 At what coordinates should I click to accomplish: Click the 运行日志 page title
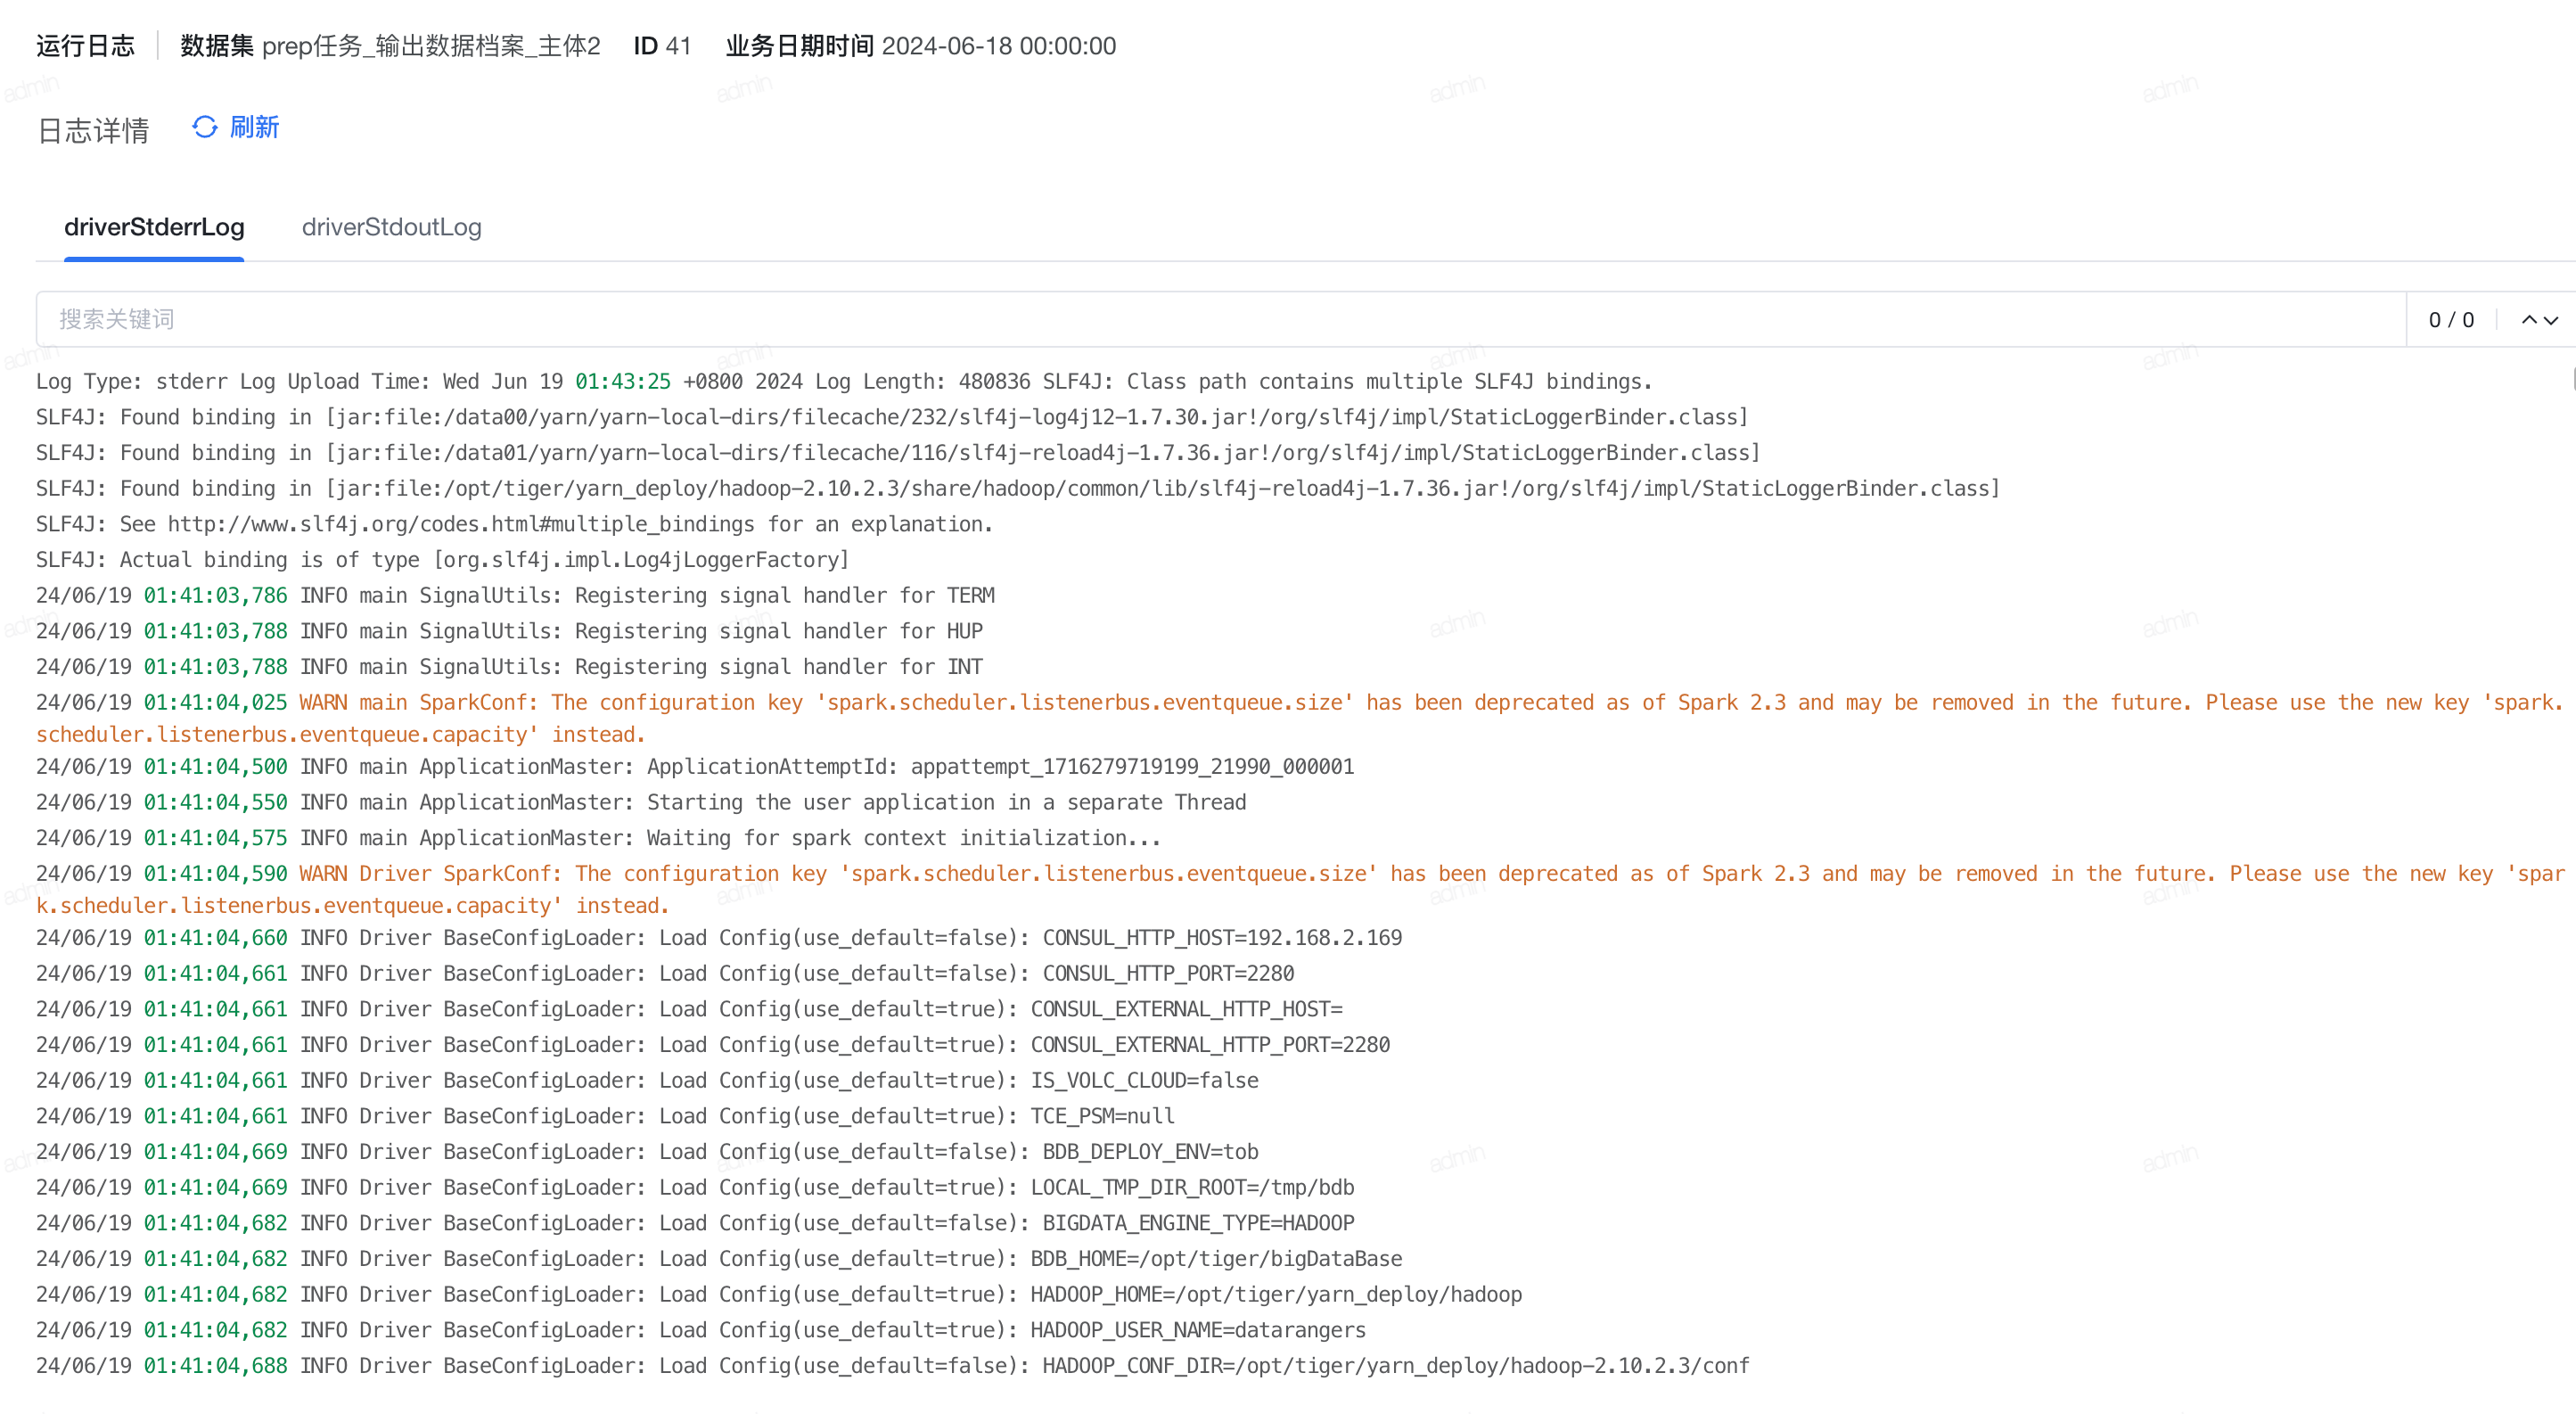click(x=85, y=46)
